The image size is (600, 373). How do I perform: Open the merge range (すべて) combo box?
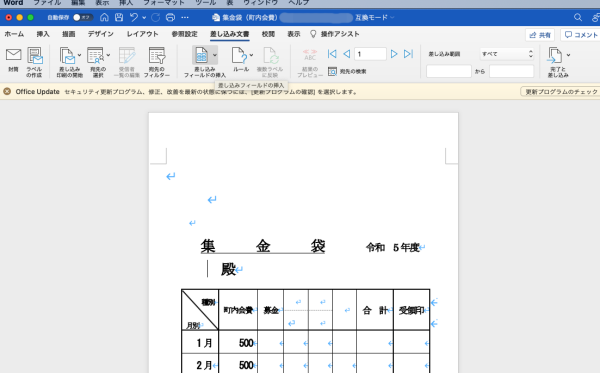pyautogui.click(x=507, y=54)
